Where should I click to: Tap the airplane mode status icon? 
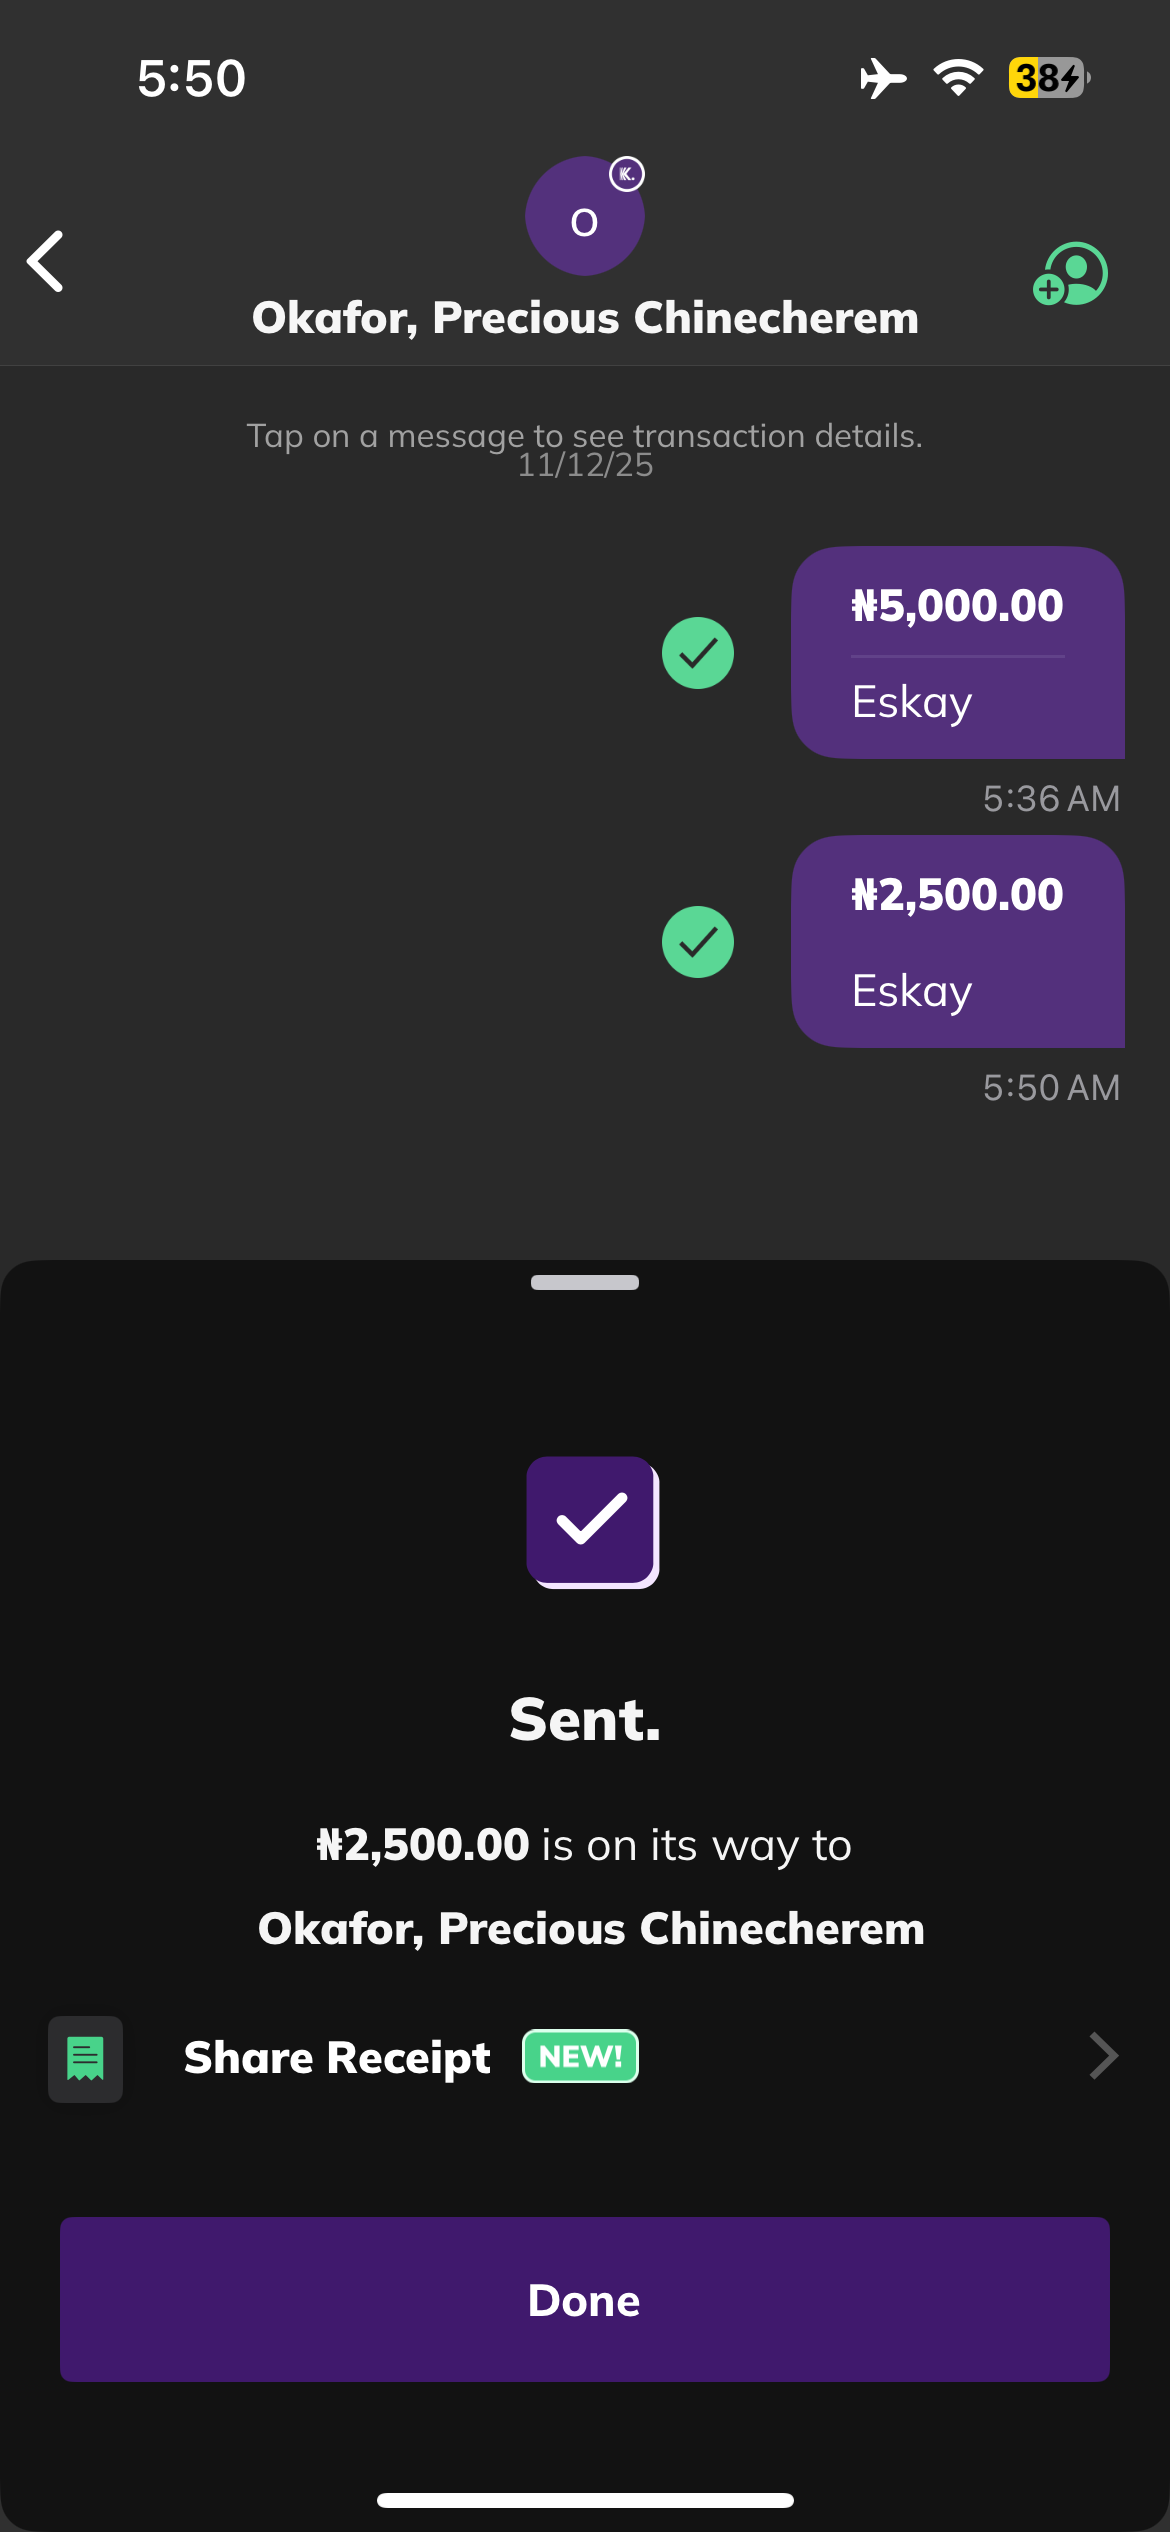click(883, 78)
